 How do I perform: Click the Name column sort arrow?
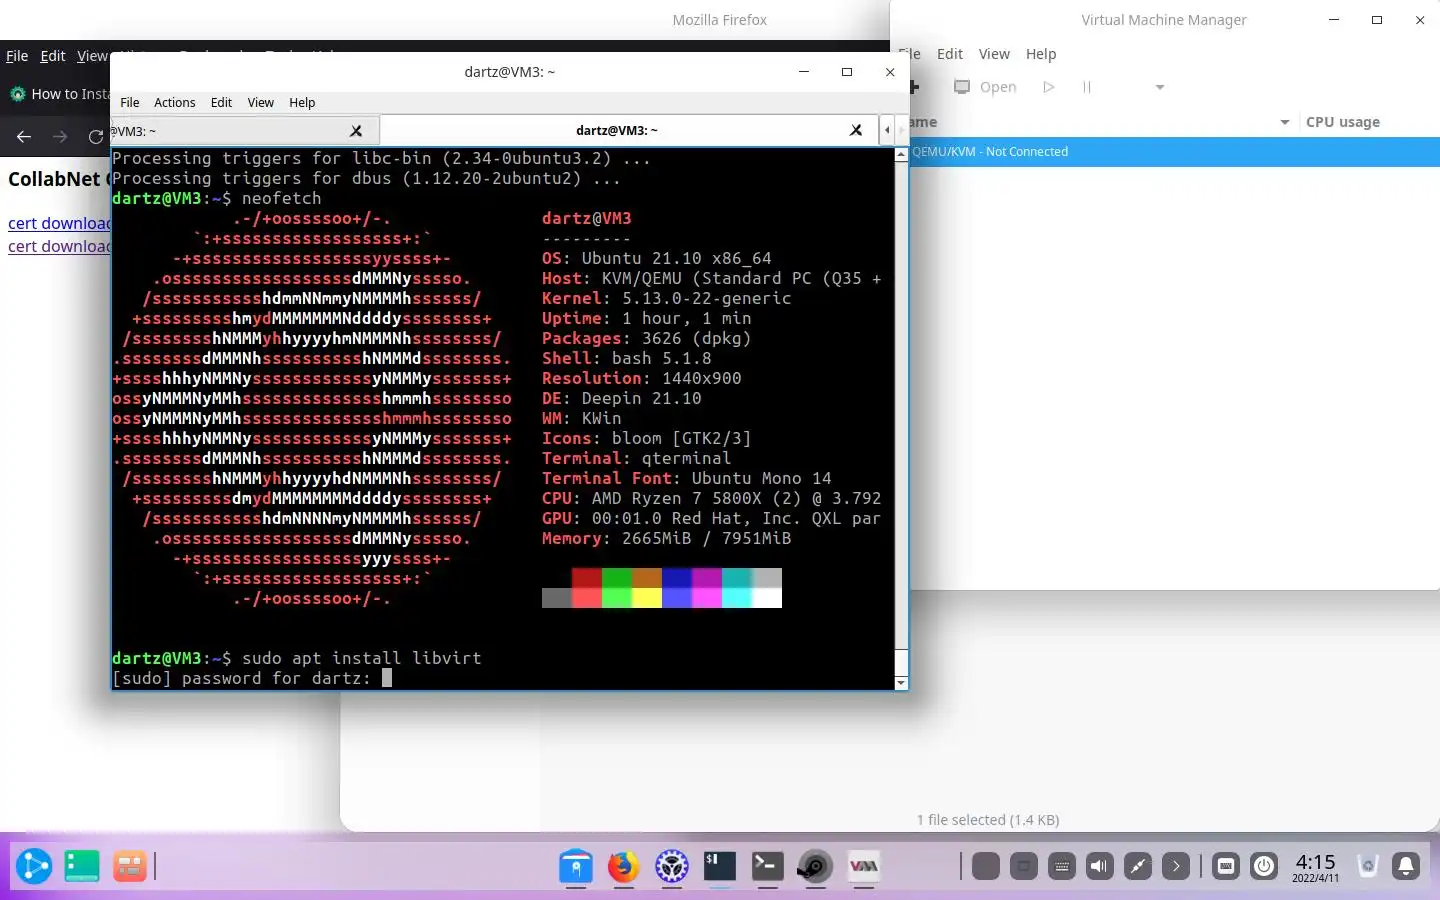pyautogui.click(x=1285, y=122)
